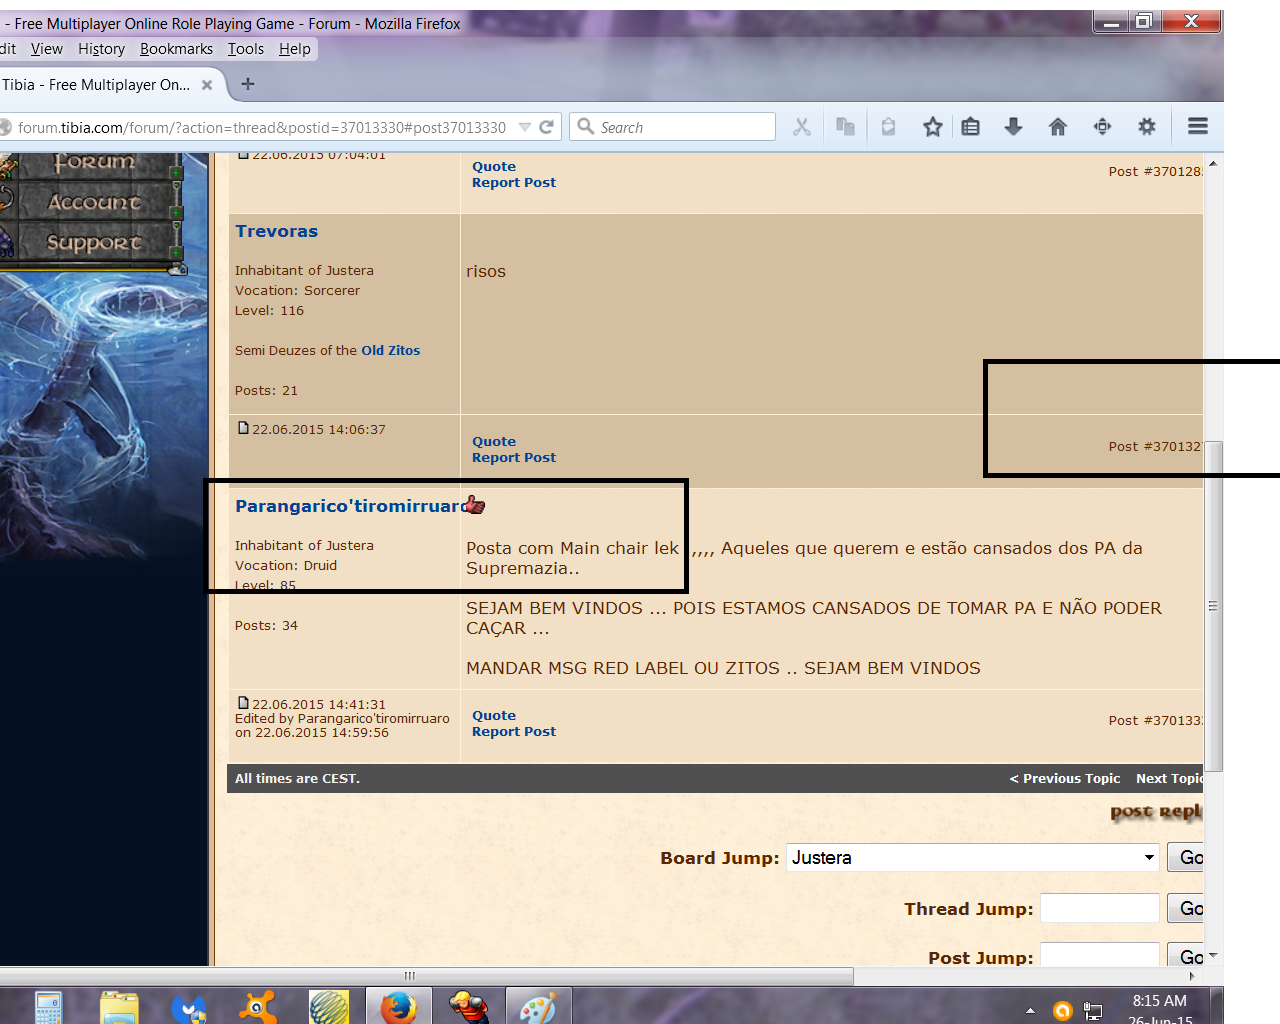Click Previous Topic navigation link

tap(1065, 779)
